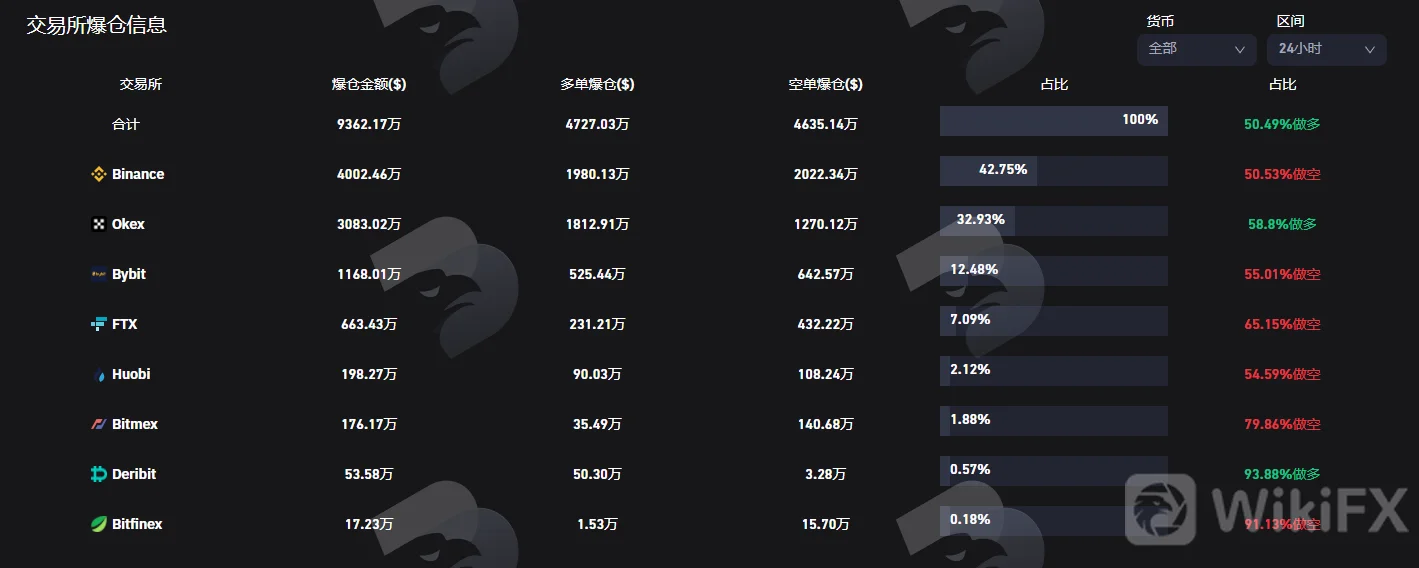This screenshot has height=568, width=1419.
Task: Click the Huobi flame logo icon
Action: 98,374
